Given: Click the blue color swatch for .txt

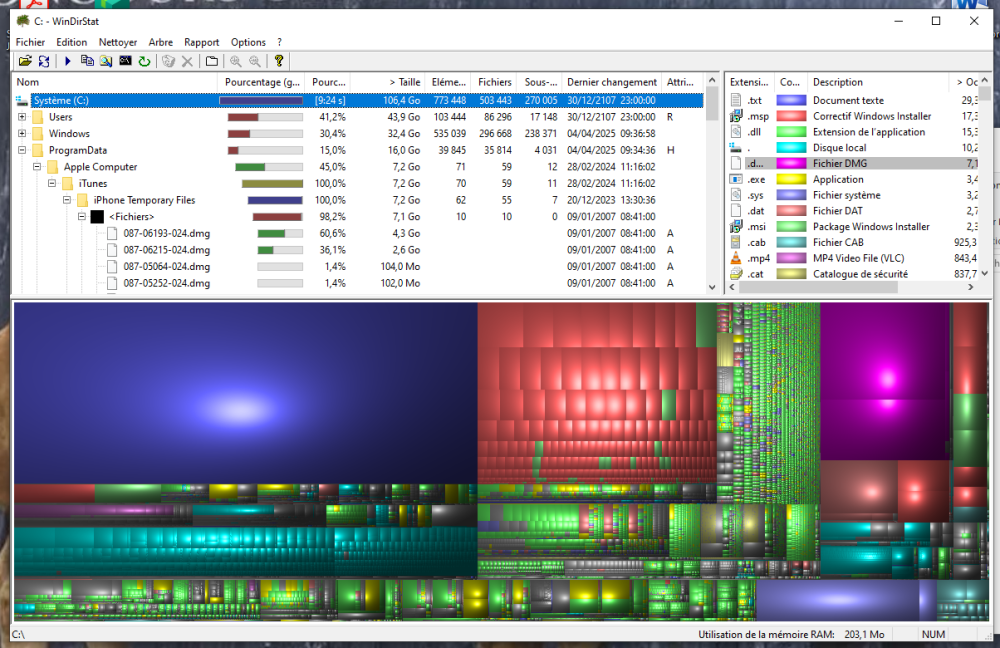Looking at the screenshot, I should (791, 101).
